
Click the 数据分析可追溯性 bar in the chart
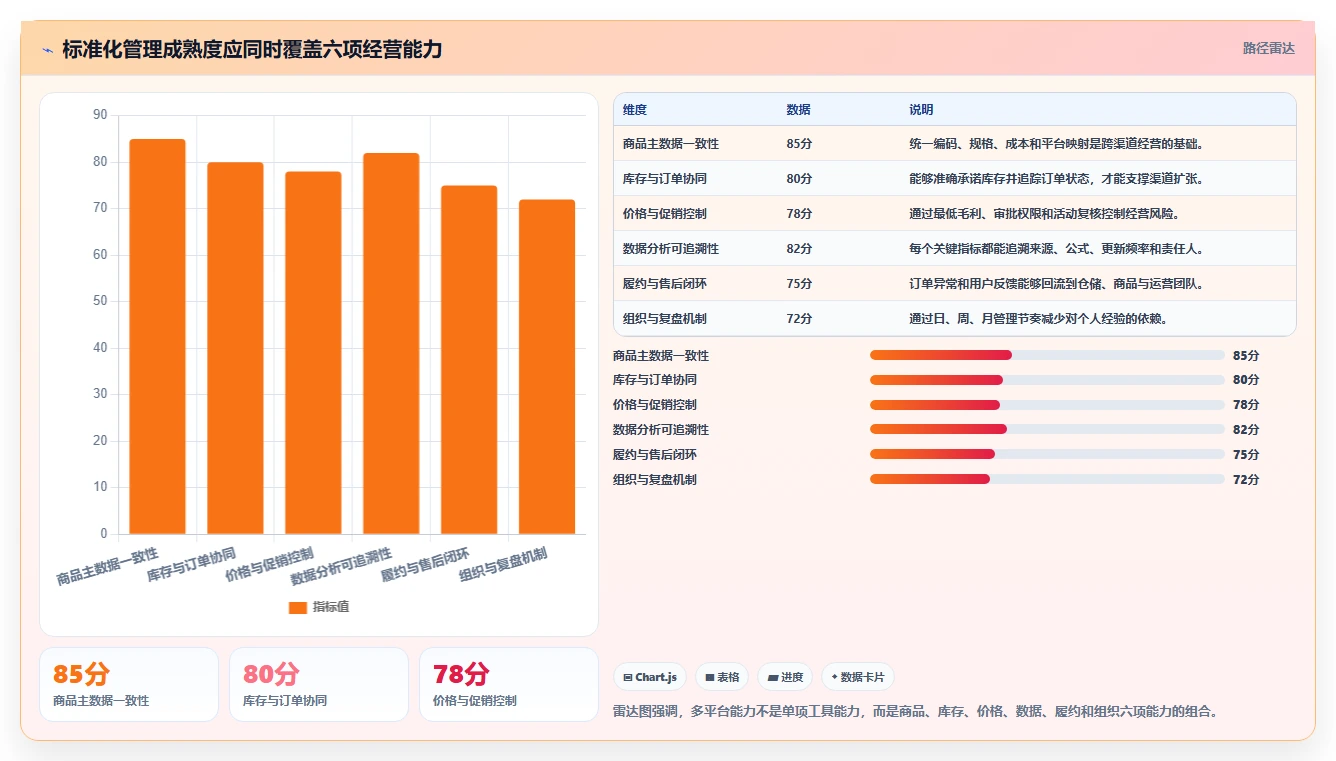pos(391,343)
